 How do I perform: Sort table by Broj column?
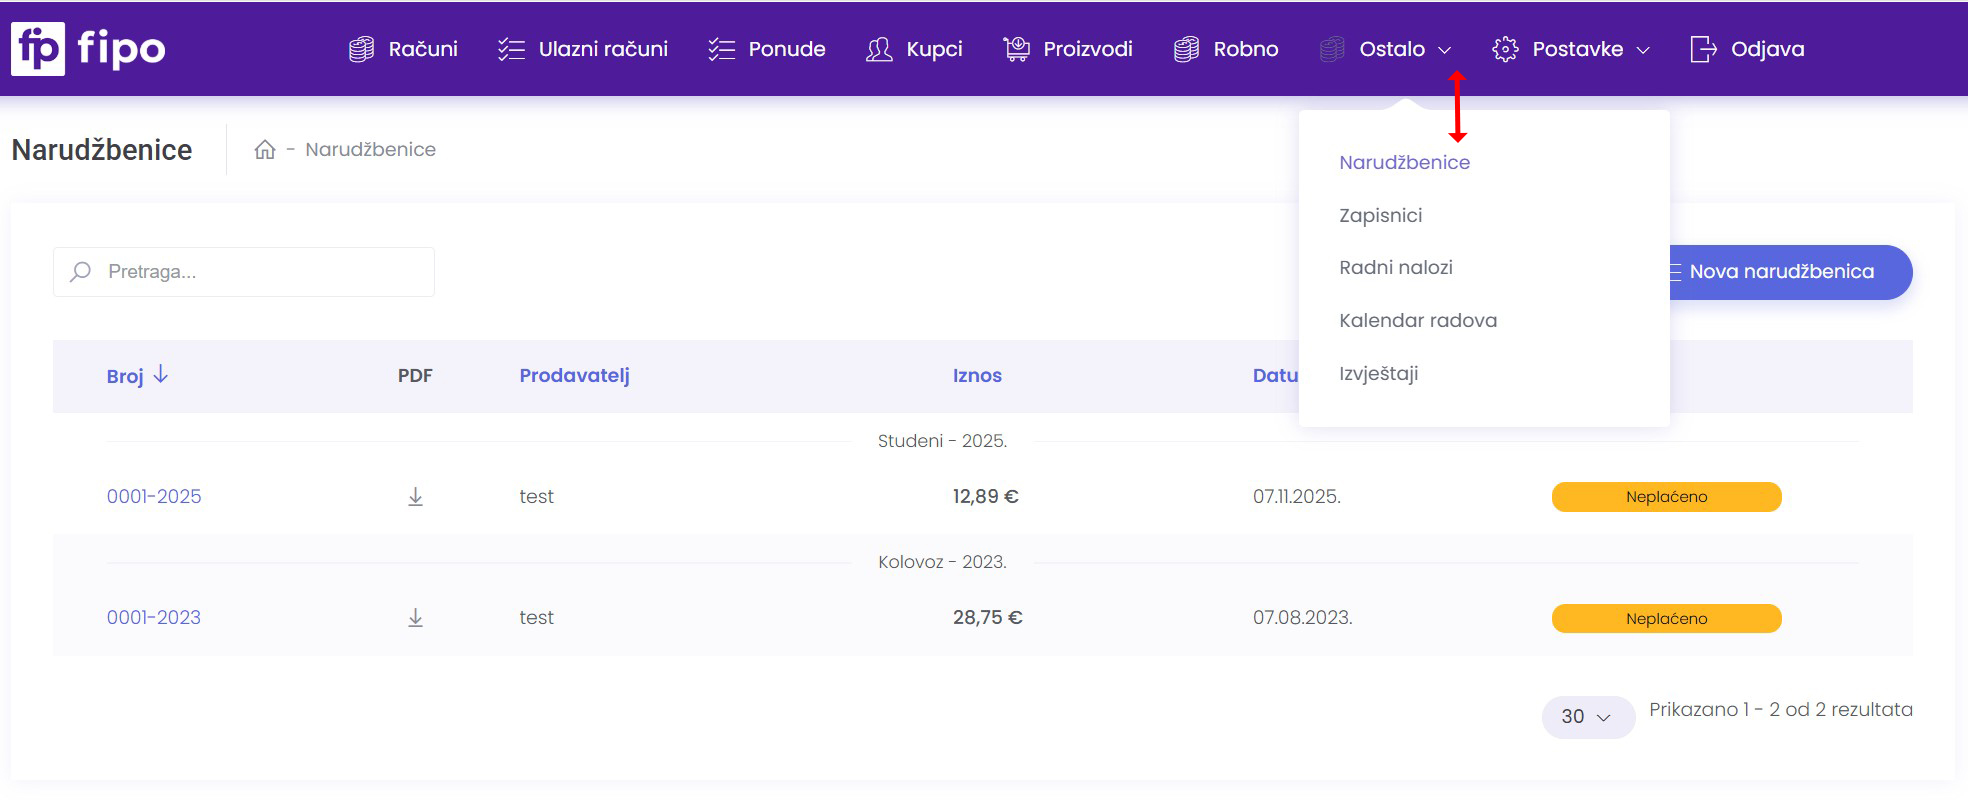126,376
